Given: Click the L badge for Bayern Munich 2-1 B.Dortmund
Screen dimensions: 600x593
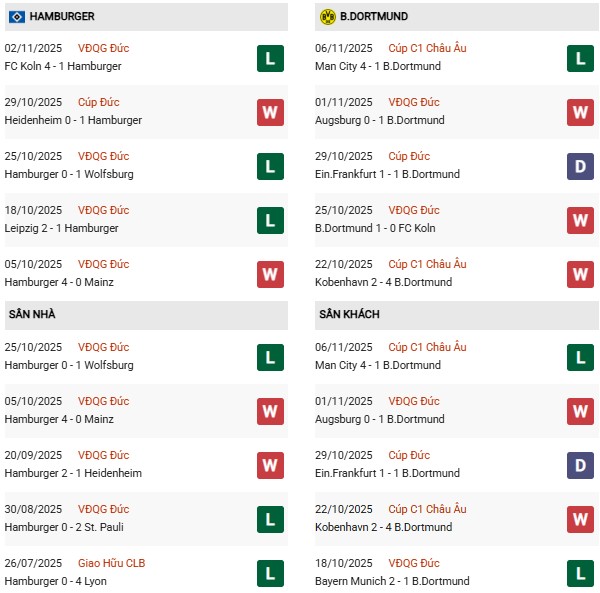Looking at the screenshot, I should (580, 573).
